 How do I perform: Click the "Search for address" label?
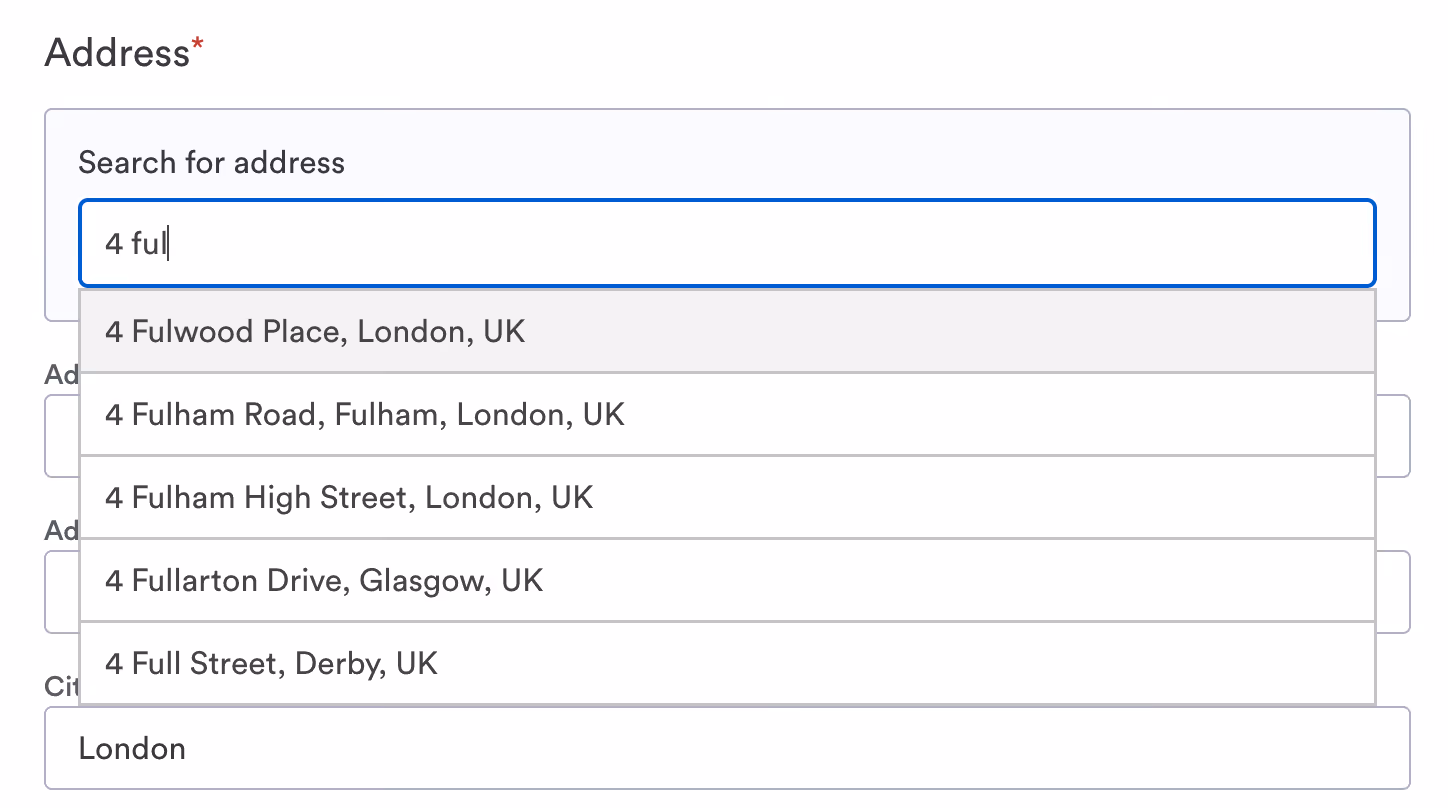[211, 163]
